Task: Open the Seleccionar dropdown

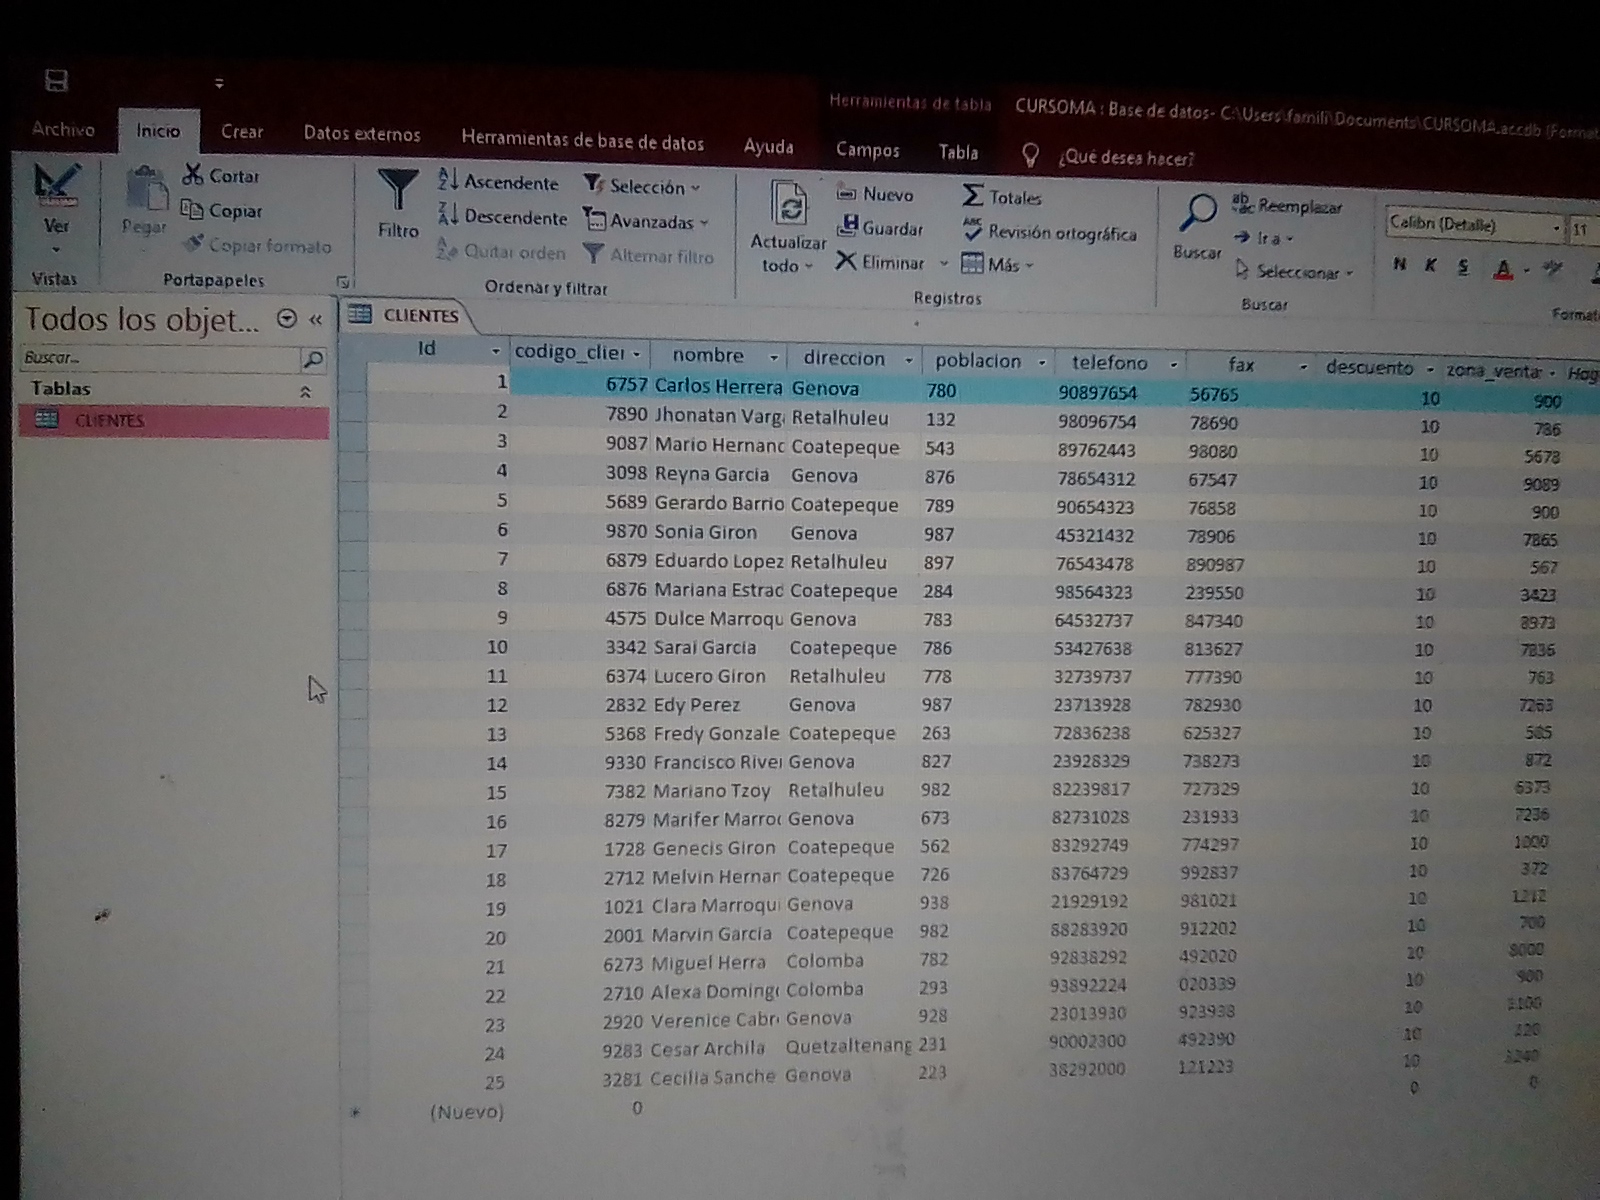Action: pyautogui.click(x=1295, y=271)
